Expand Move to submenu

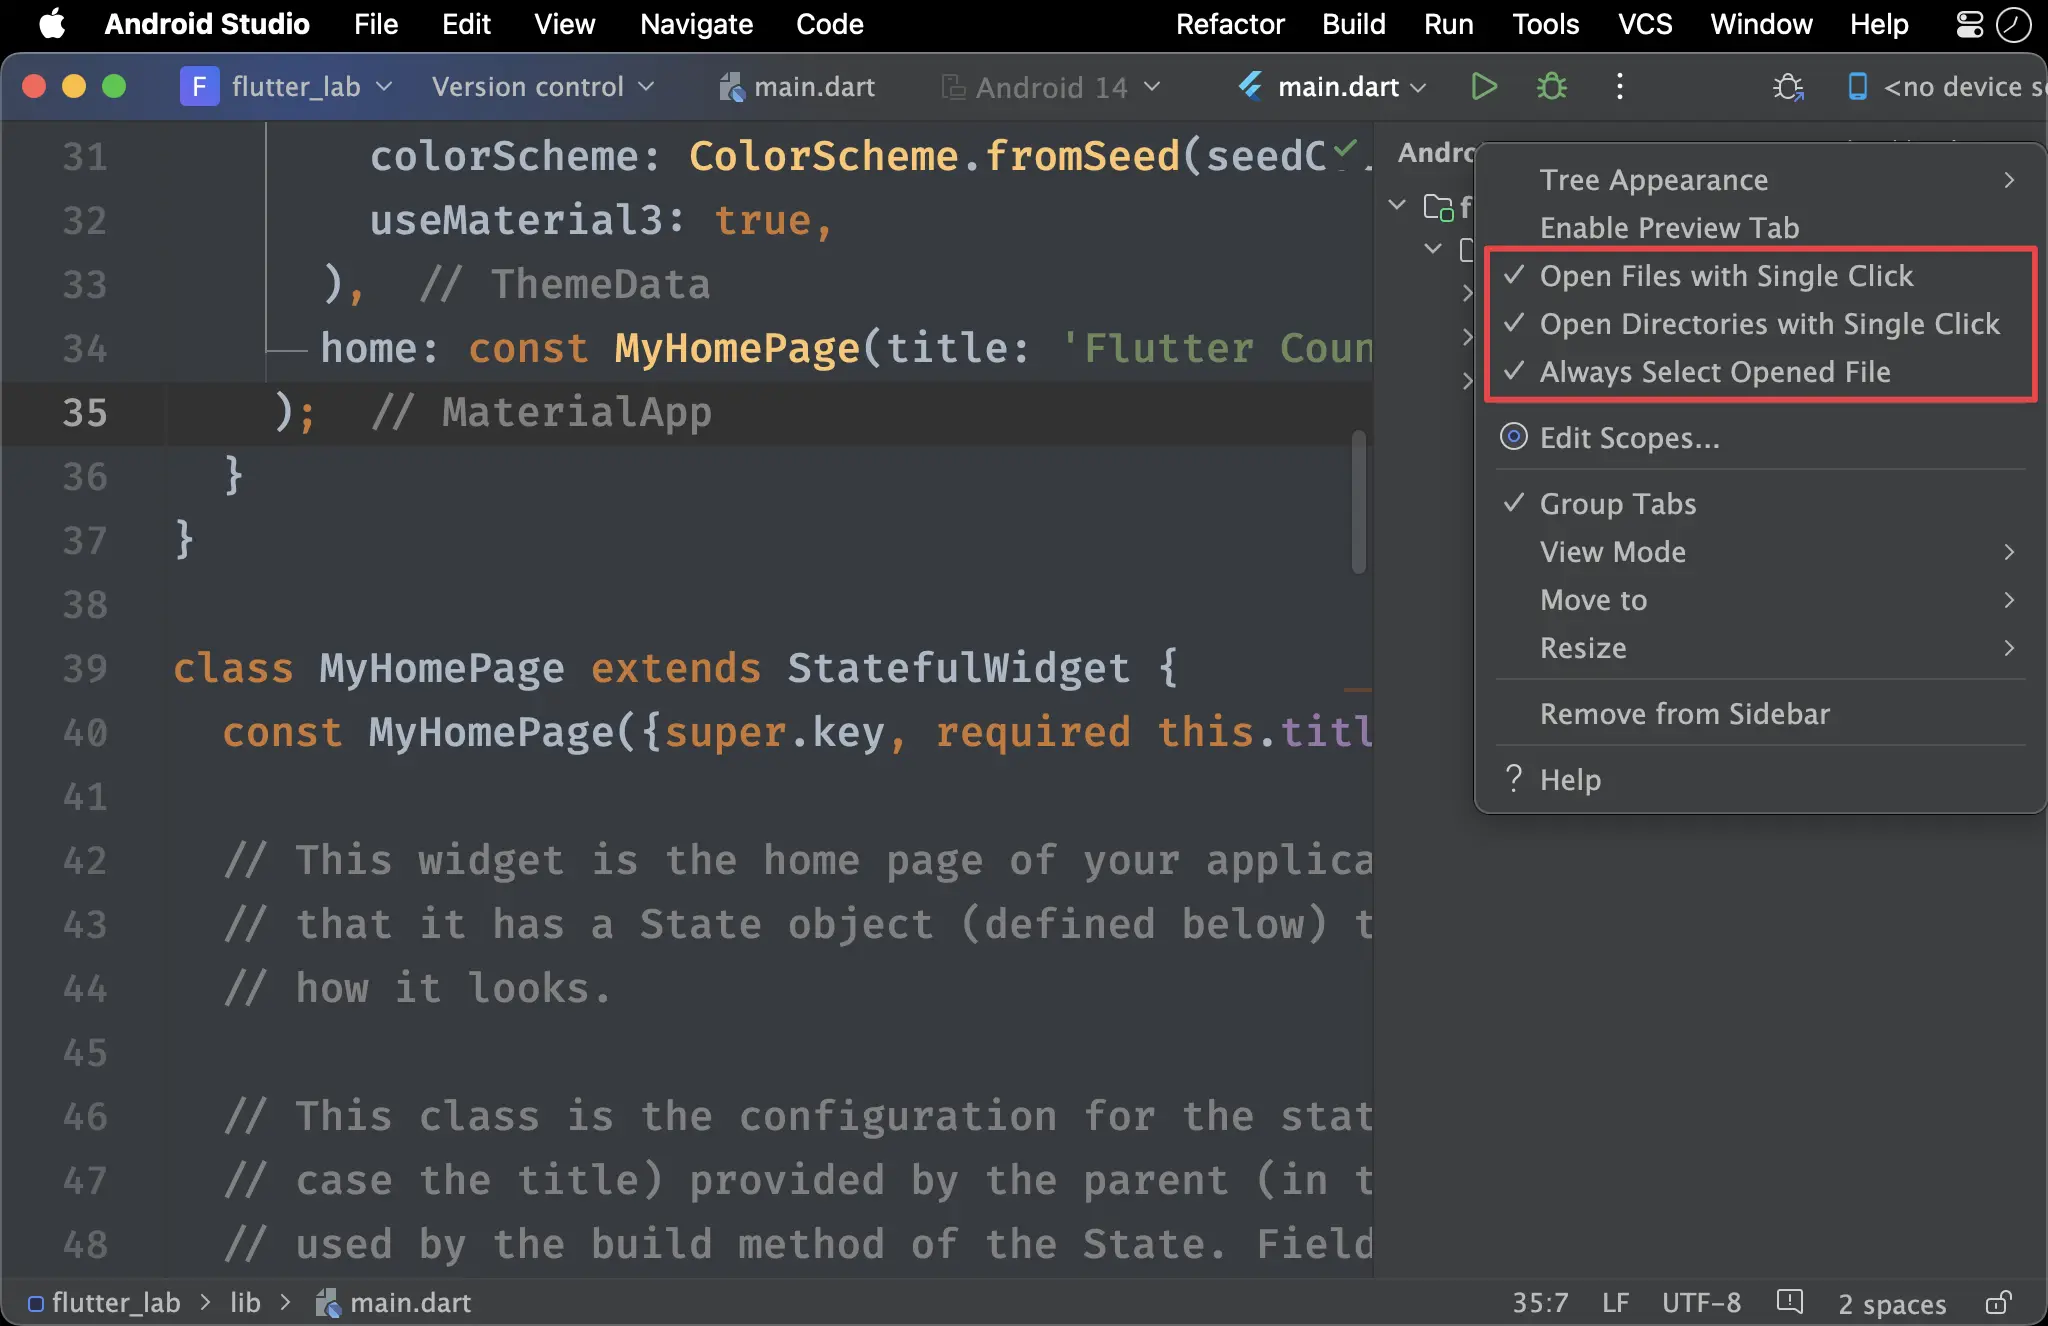coord(1760,599)
